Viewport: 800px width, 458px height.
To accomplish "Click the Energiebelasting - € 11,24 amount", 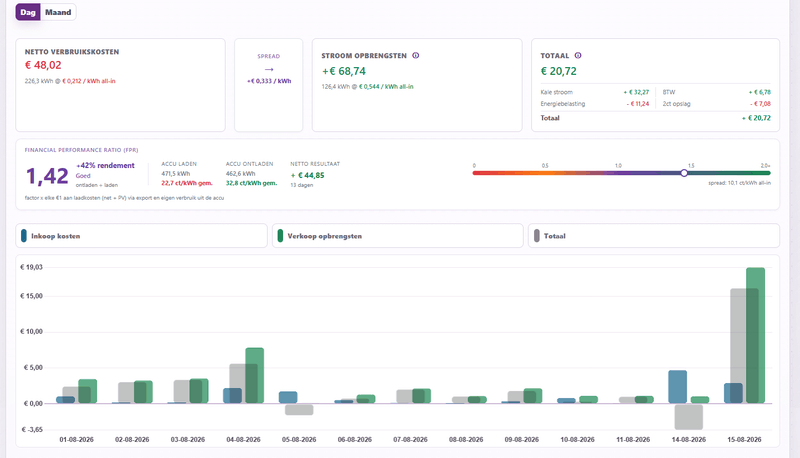I will pos(638,104).
